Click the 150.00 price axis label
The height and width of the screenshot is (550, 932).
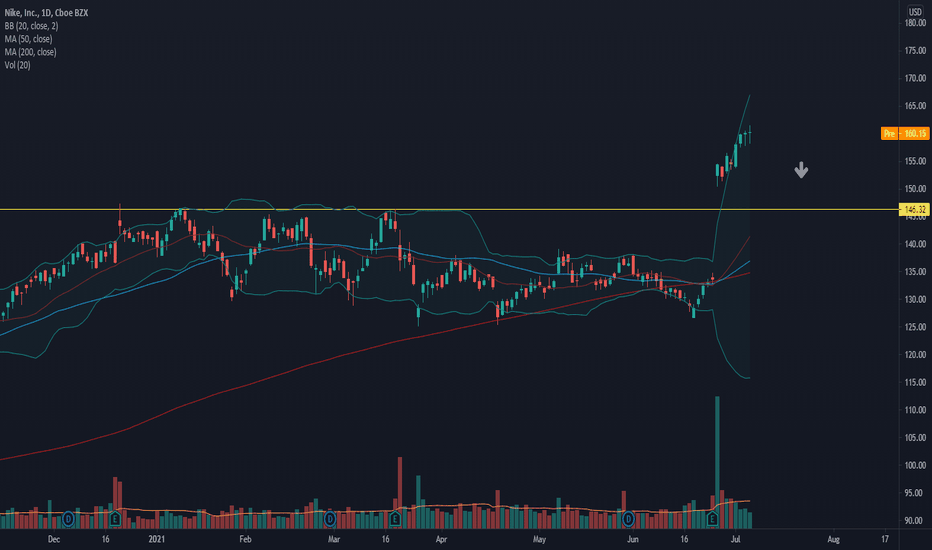pyautogui.click(x=915, y=188)
